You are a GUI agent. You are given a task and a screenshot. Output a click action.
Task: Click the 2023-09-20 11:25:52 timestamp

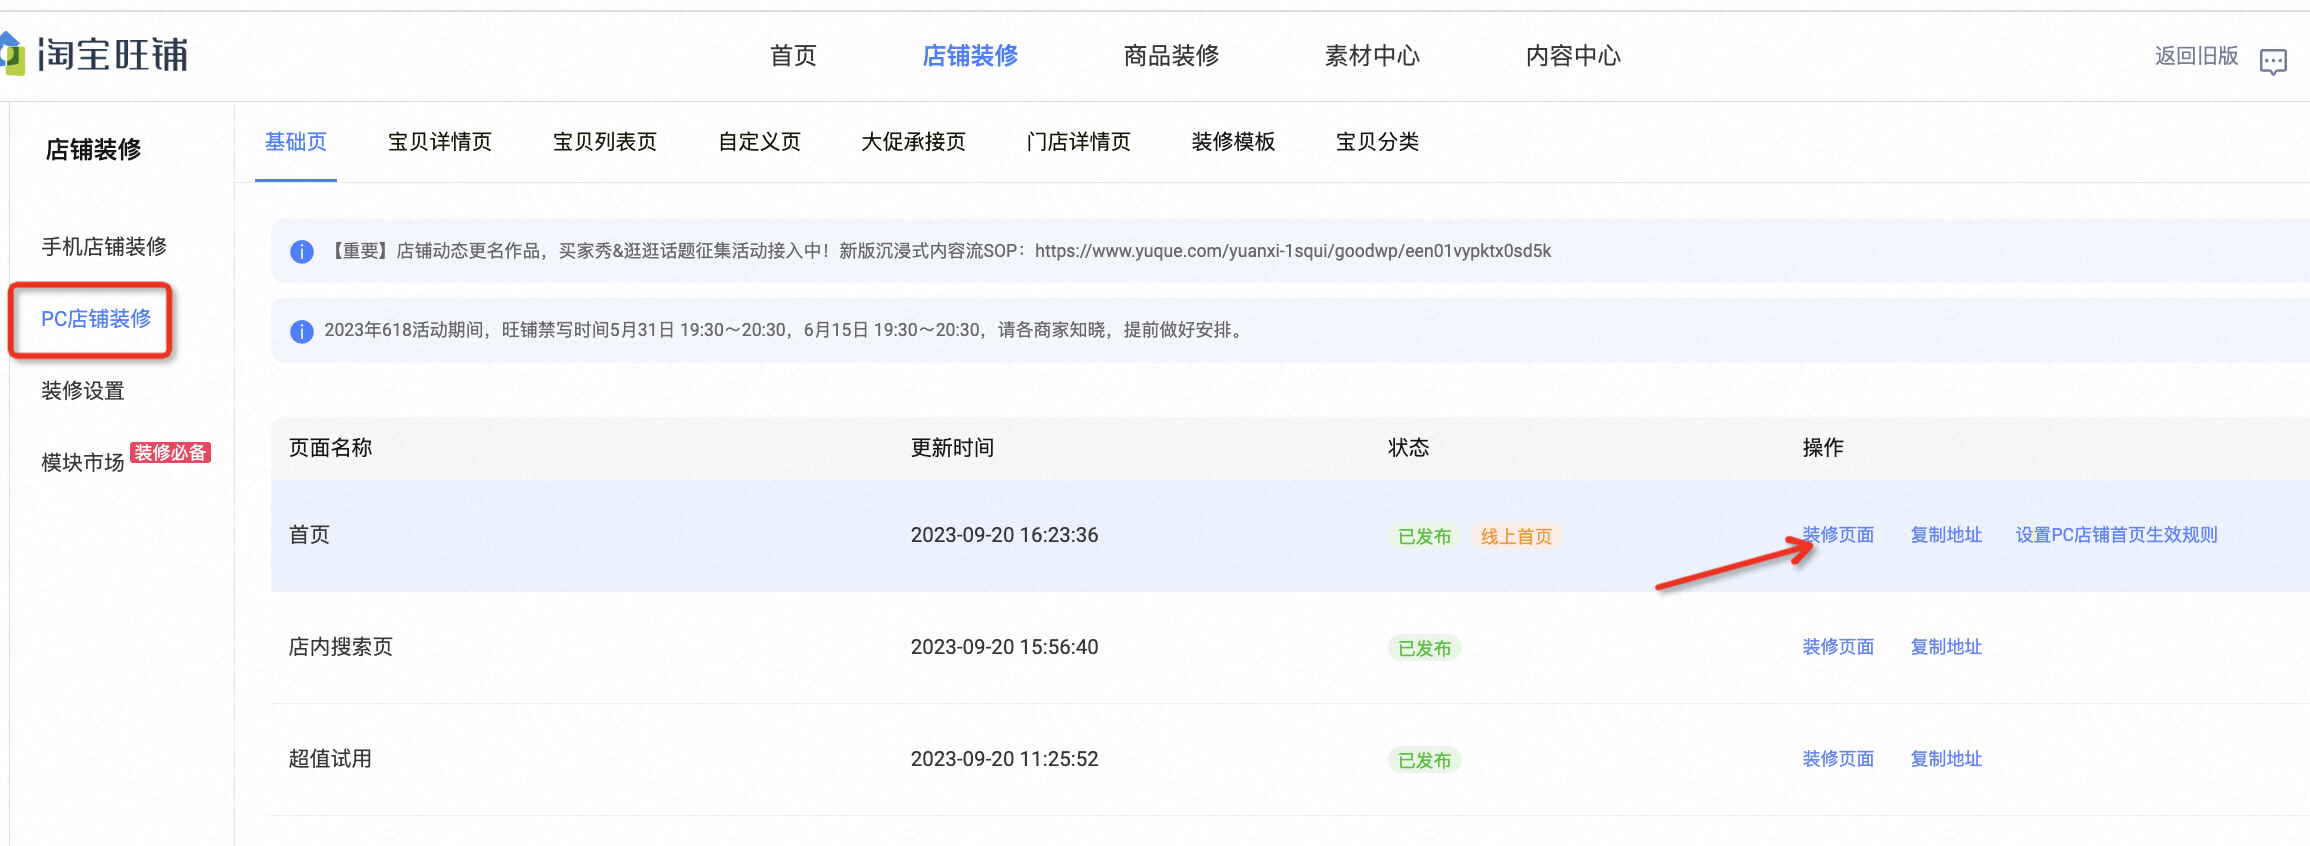(x=1004, y=759)
